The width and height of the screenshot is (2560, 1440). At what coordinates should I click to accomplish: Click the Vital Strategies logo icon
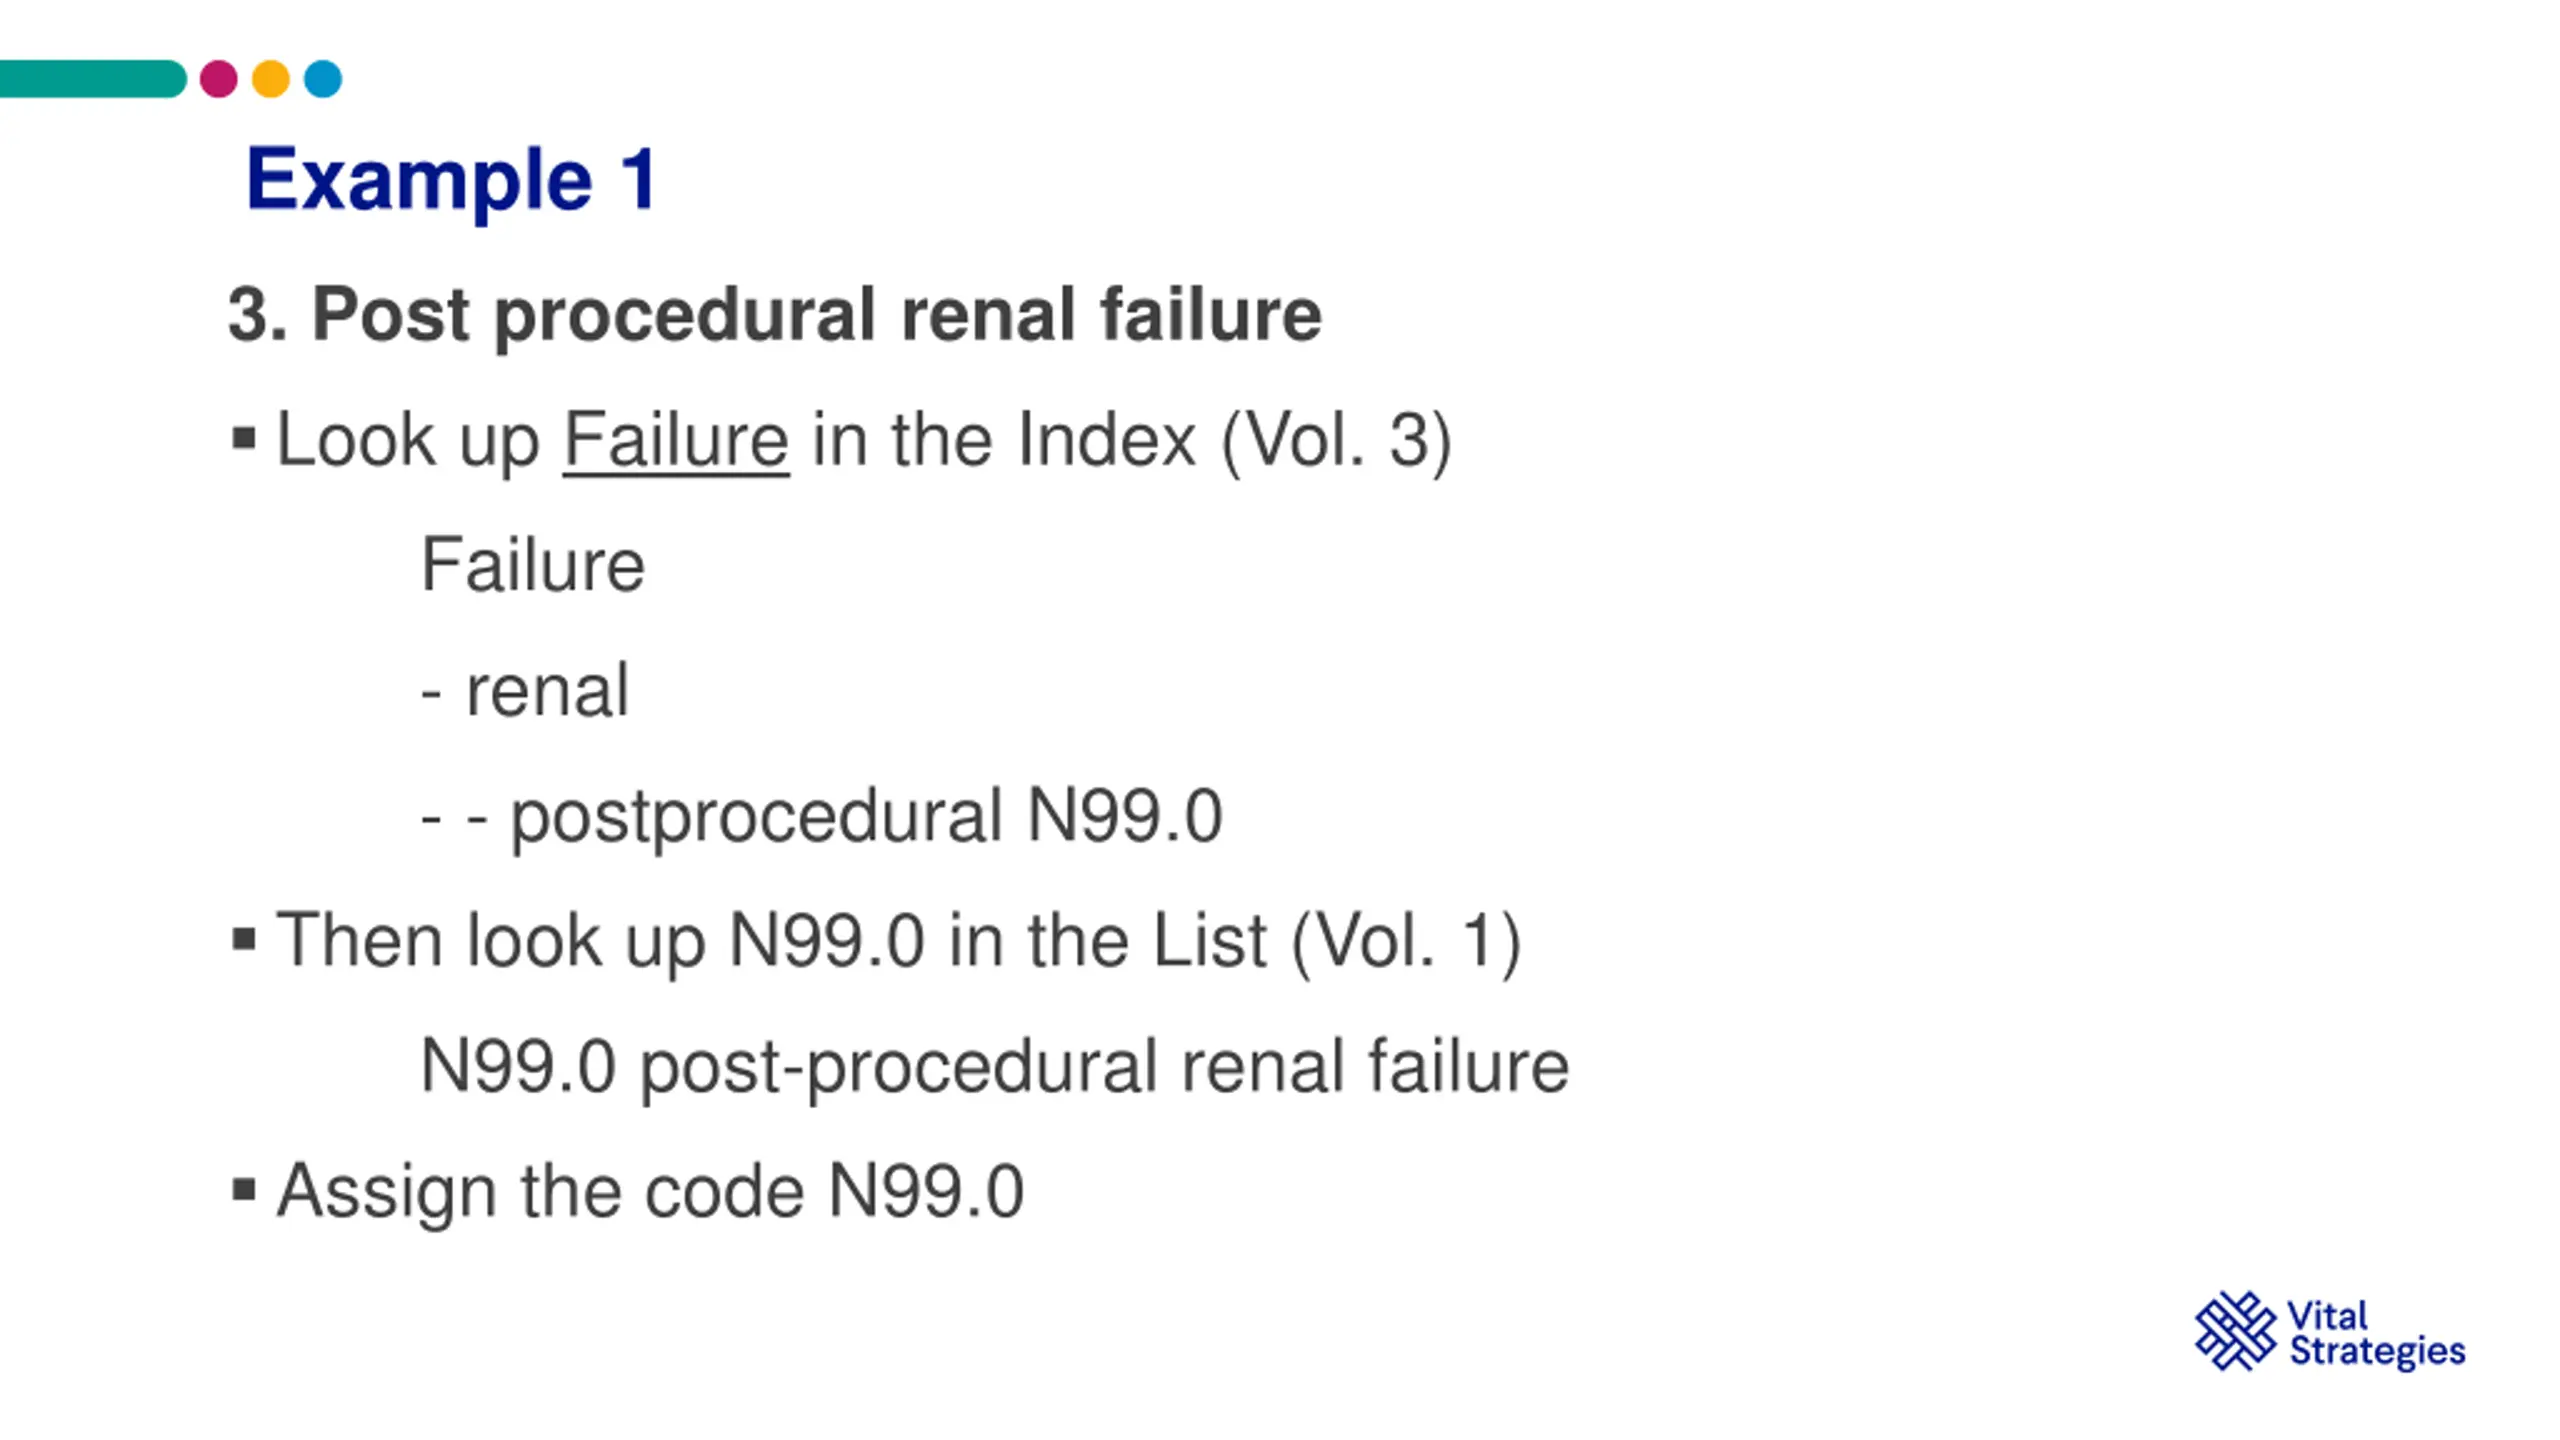(x=2235, y=1331)
